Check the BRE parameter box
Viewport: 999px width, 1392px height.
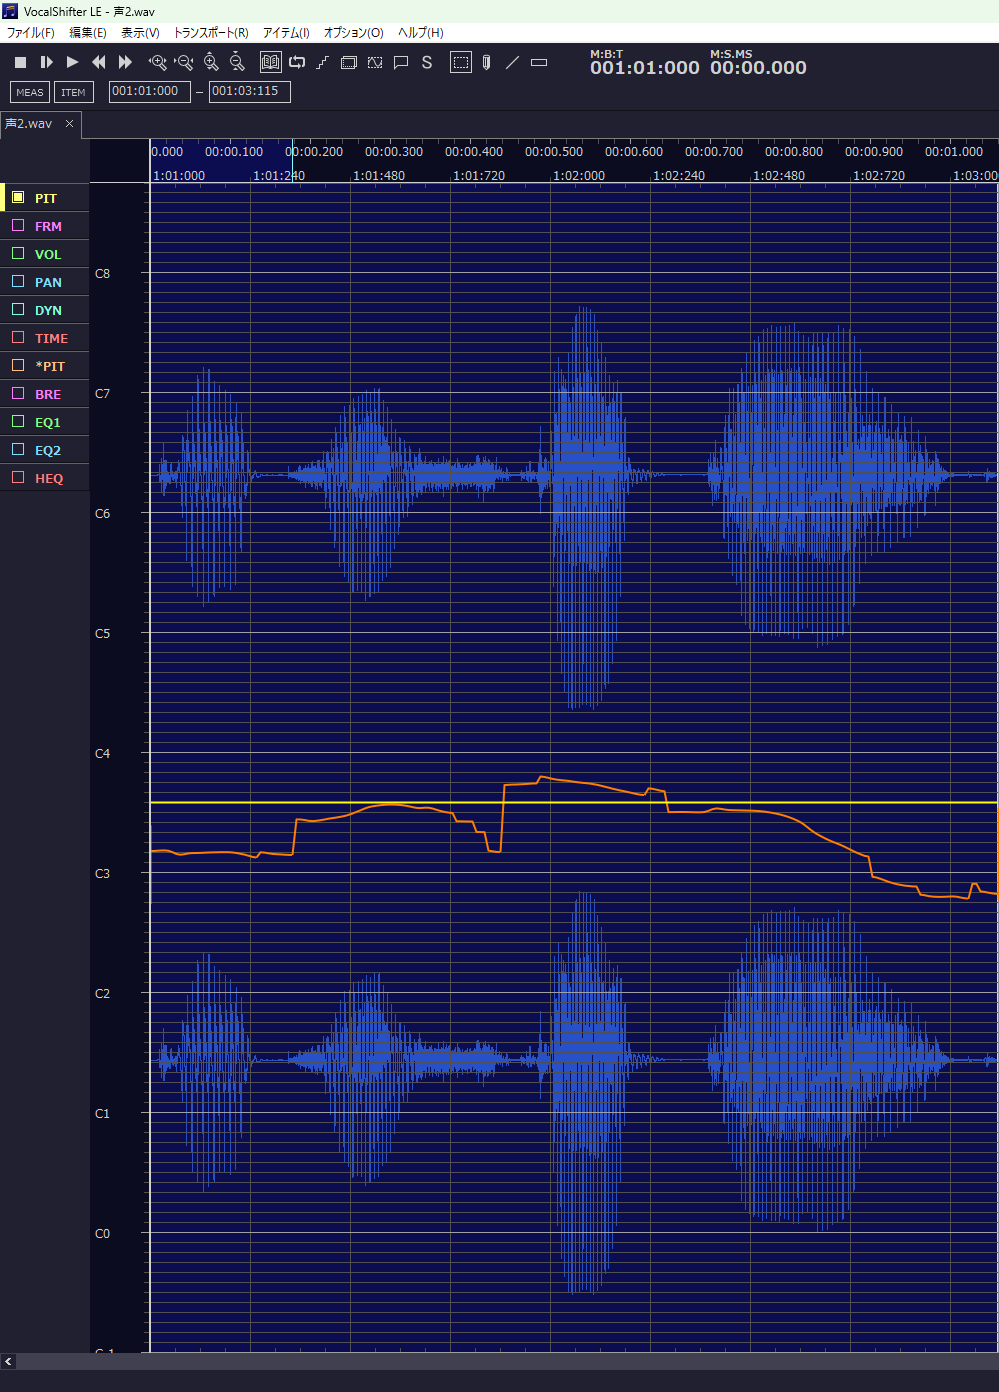(18, 394)
